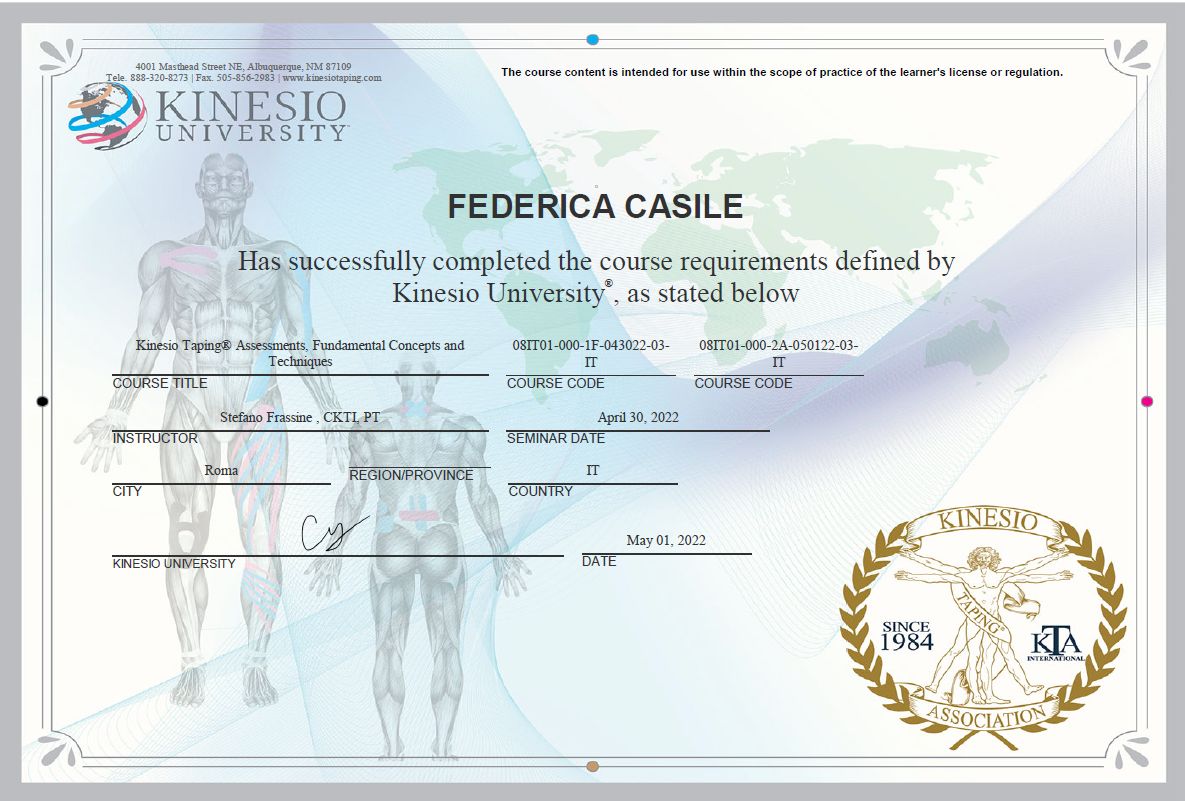Click the top-left corner floral ornament
1185x801 pixels.
click(56, 55)
